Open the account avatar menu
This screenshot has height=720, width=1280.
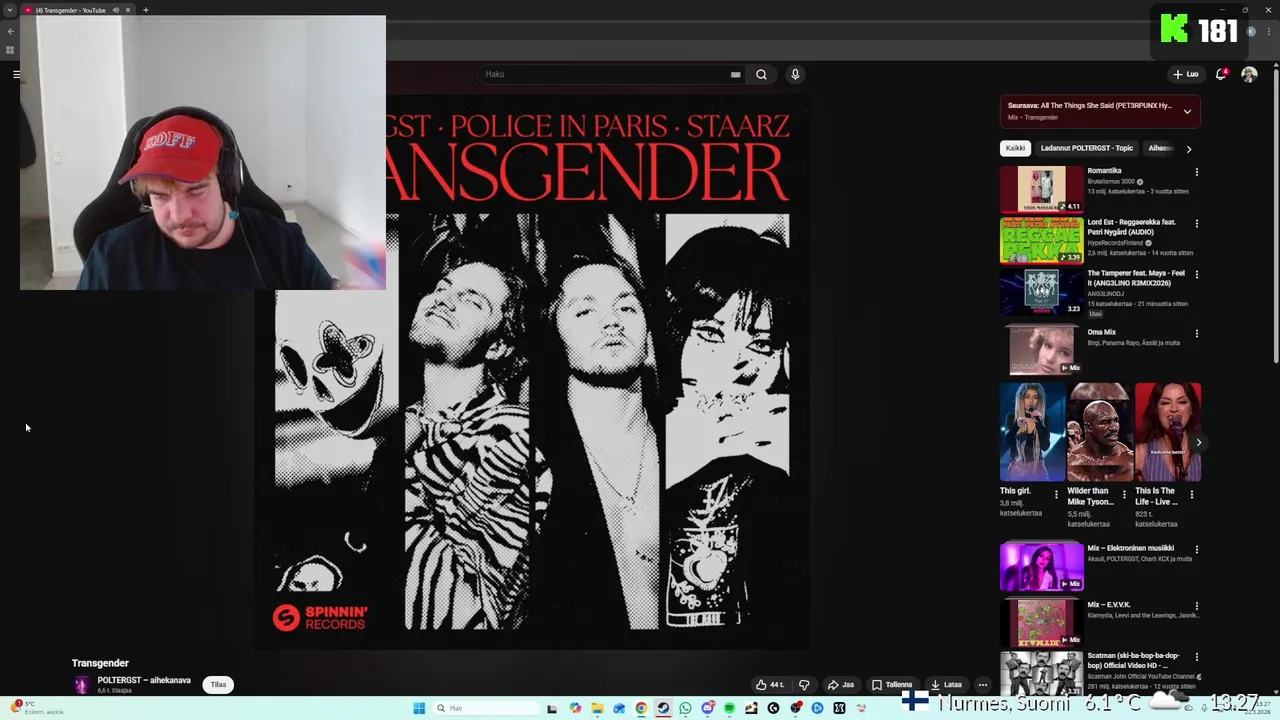click(1249, 74)
